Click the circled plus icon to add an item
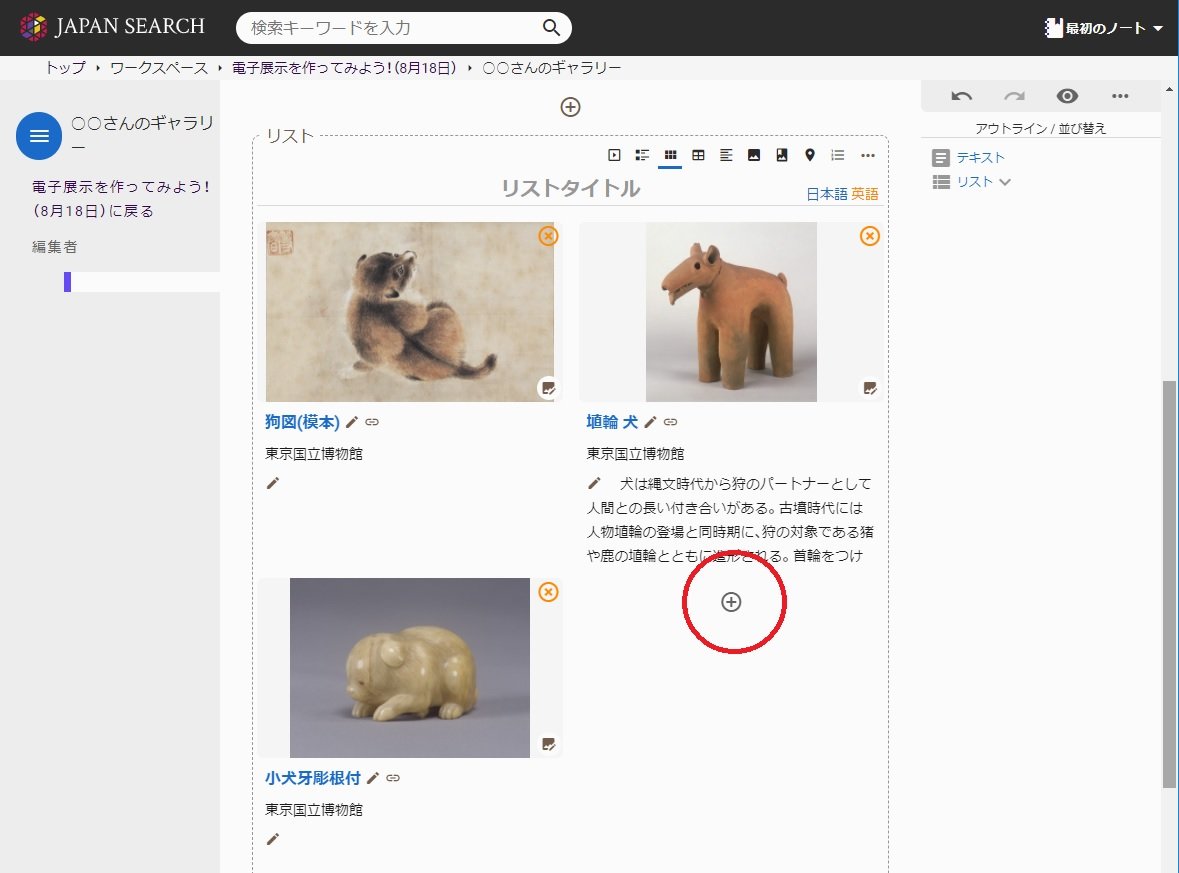This screenshot has height=873, width=1179. pos(731,602)
